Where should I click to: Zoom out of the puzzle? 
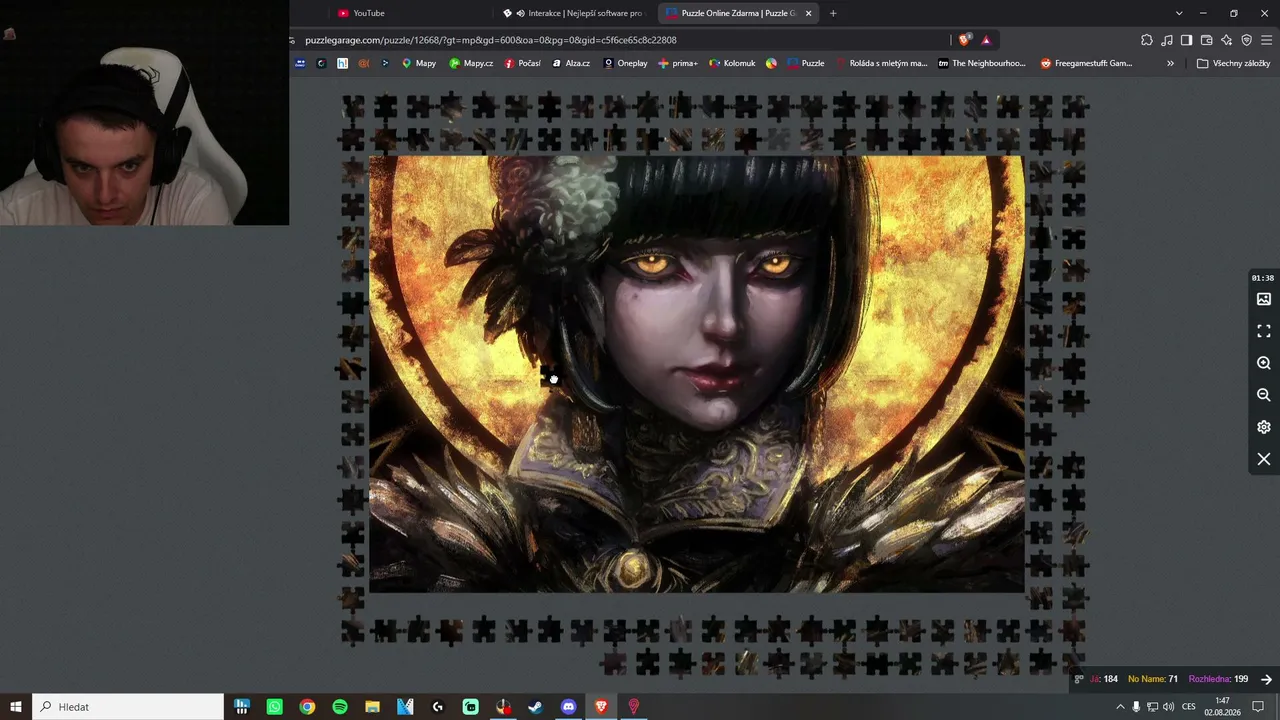tap(1264, 395)
